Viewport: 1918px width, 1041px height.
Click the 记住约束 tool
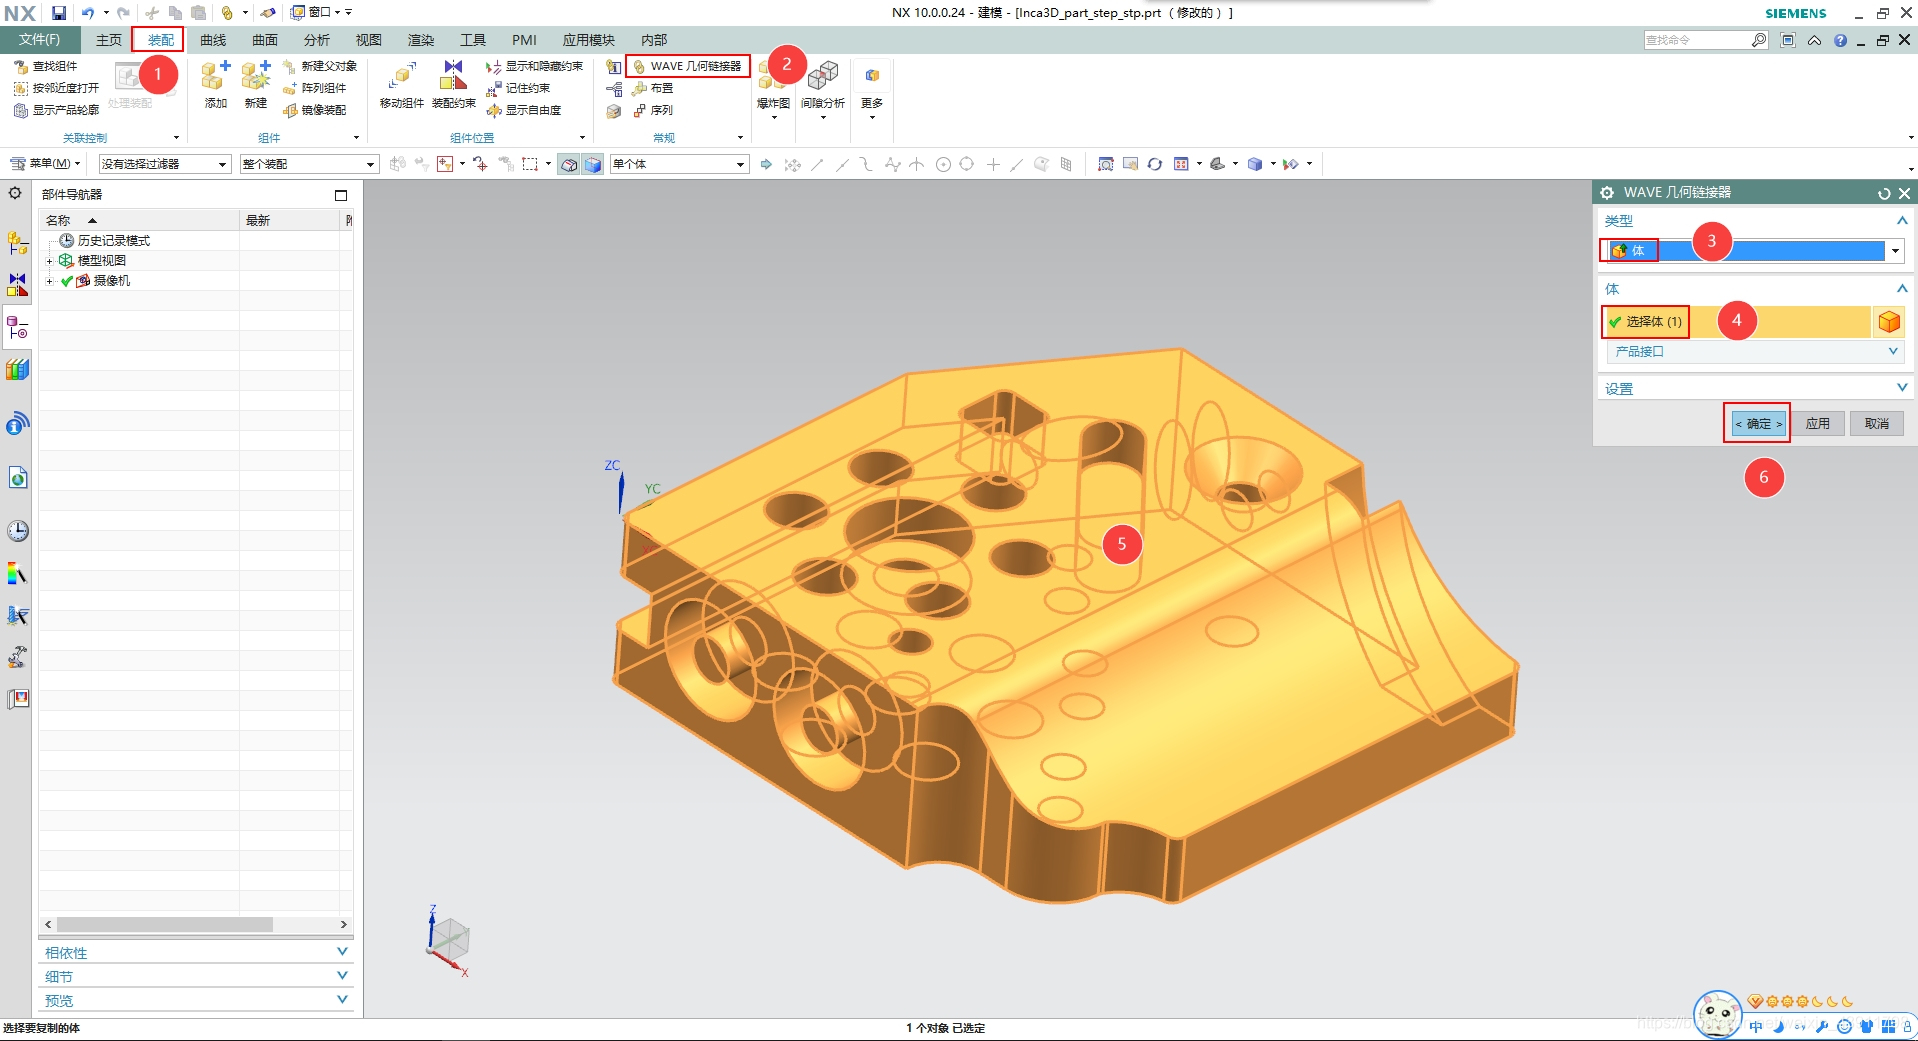click(x=518, y=88)
